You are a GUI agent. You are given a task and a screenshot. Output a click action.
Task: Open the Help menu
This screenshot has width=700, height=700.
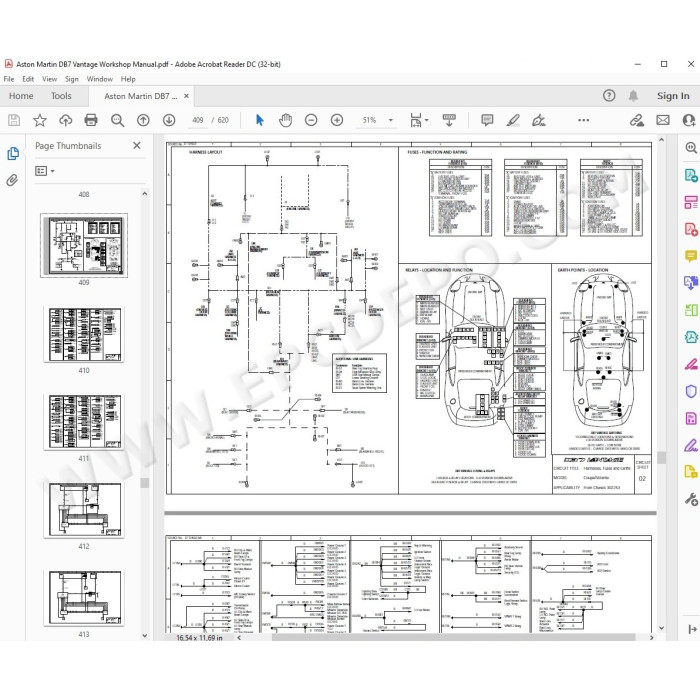(x=128, y=79)
